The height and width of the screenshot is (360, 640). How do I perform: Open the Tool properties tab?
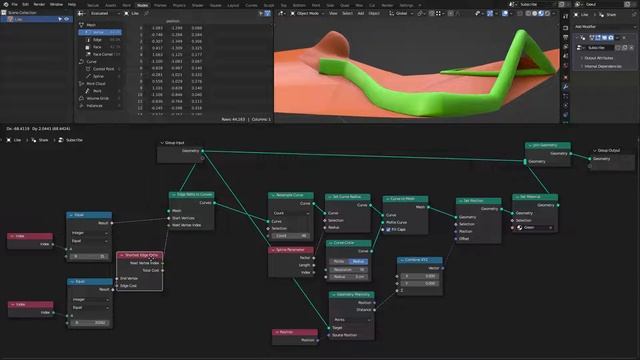(x=565, y=17)
